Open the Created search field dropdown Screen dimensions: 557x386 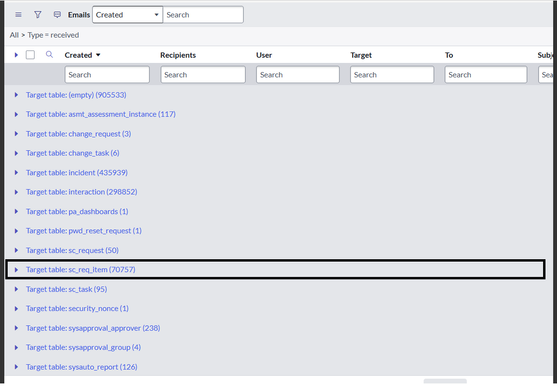tap(128, 15)
